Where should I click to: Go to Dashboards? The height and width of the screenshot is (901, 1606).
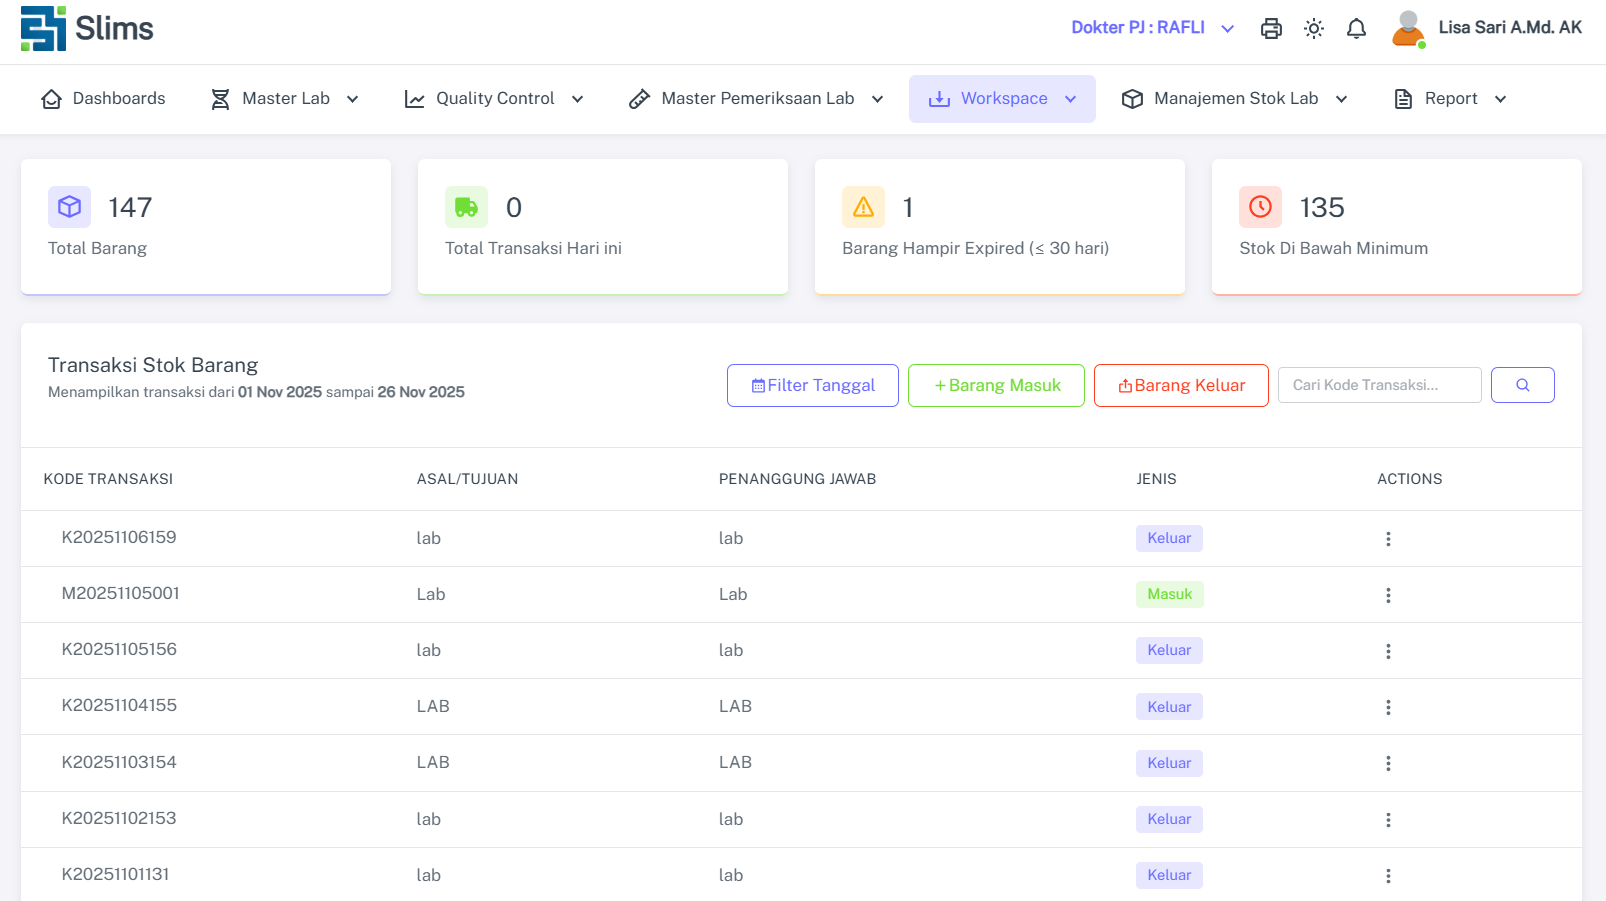coord(104,99)
